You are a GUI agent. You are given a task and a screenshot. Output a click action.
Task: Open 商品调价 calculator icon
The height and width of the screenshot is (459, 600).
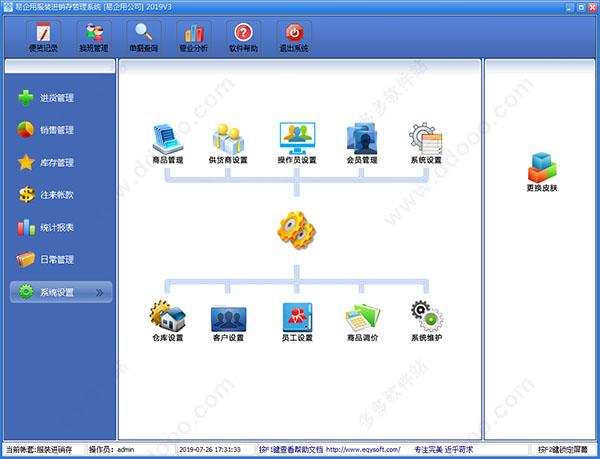click(x=362, y=322)
